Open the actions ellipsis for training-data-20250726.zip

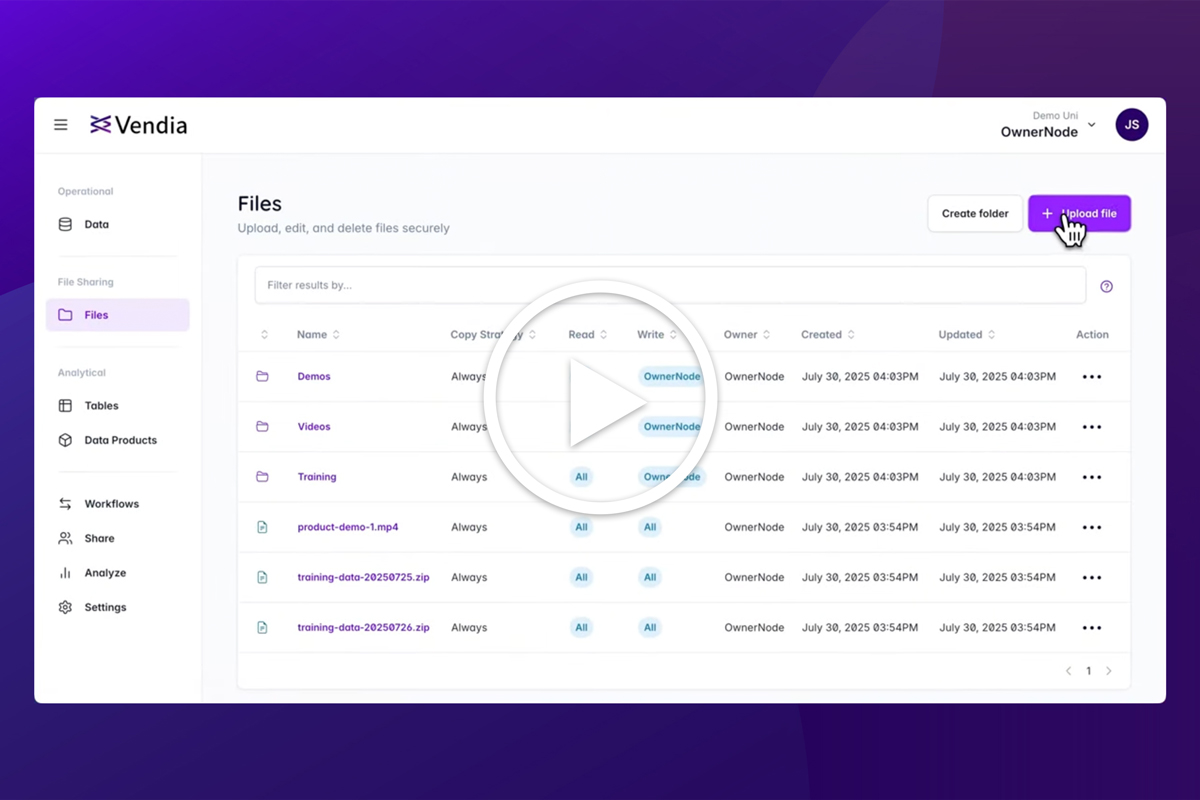tap(1092, 628)
